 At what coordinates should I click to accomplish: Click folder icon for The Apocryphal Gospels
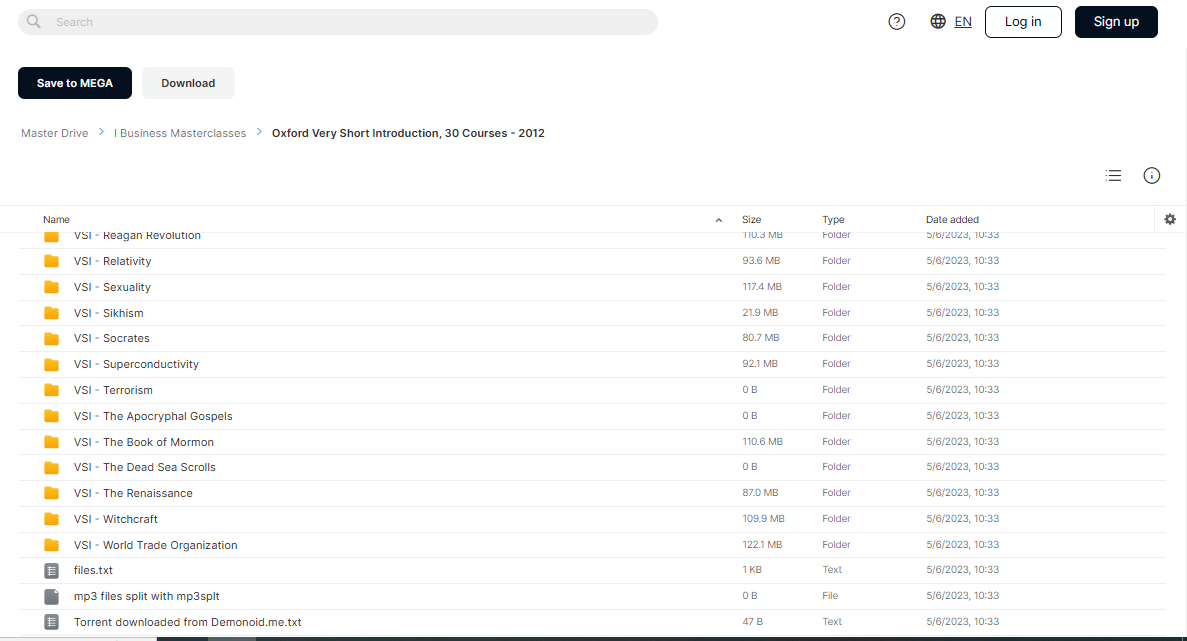click(51, 415)
